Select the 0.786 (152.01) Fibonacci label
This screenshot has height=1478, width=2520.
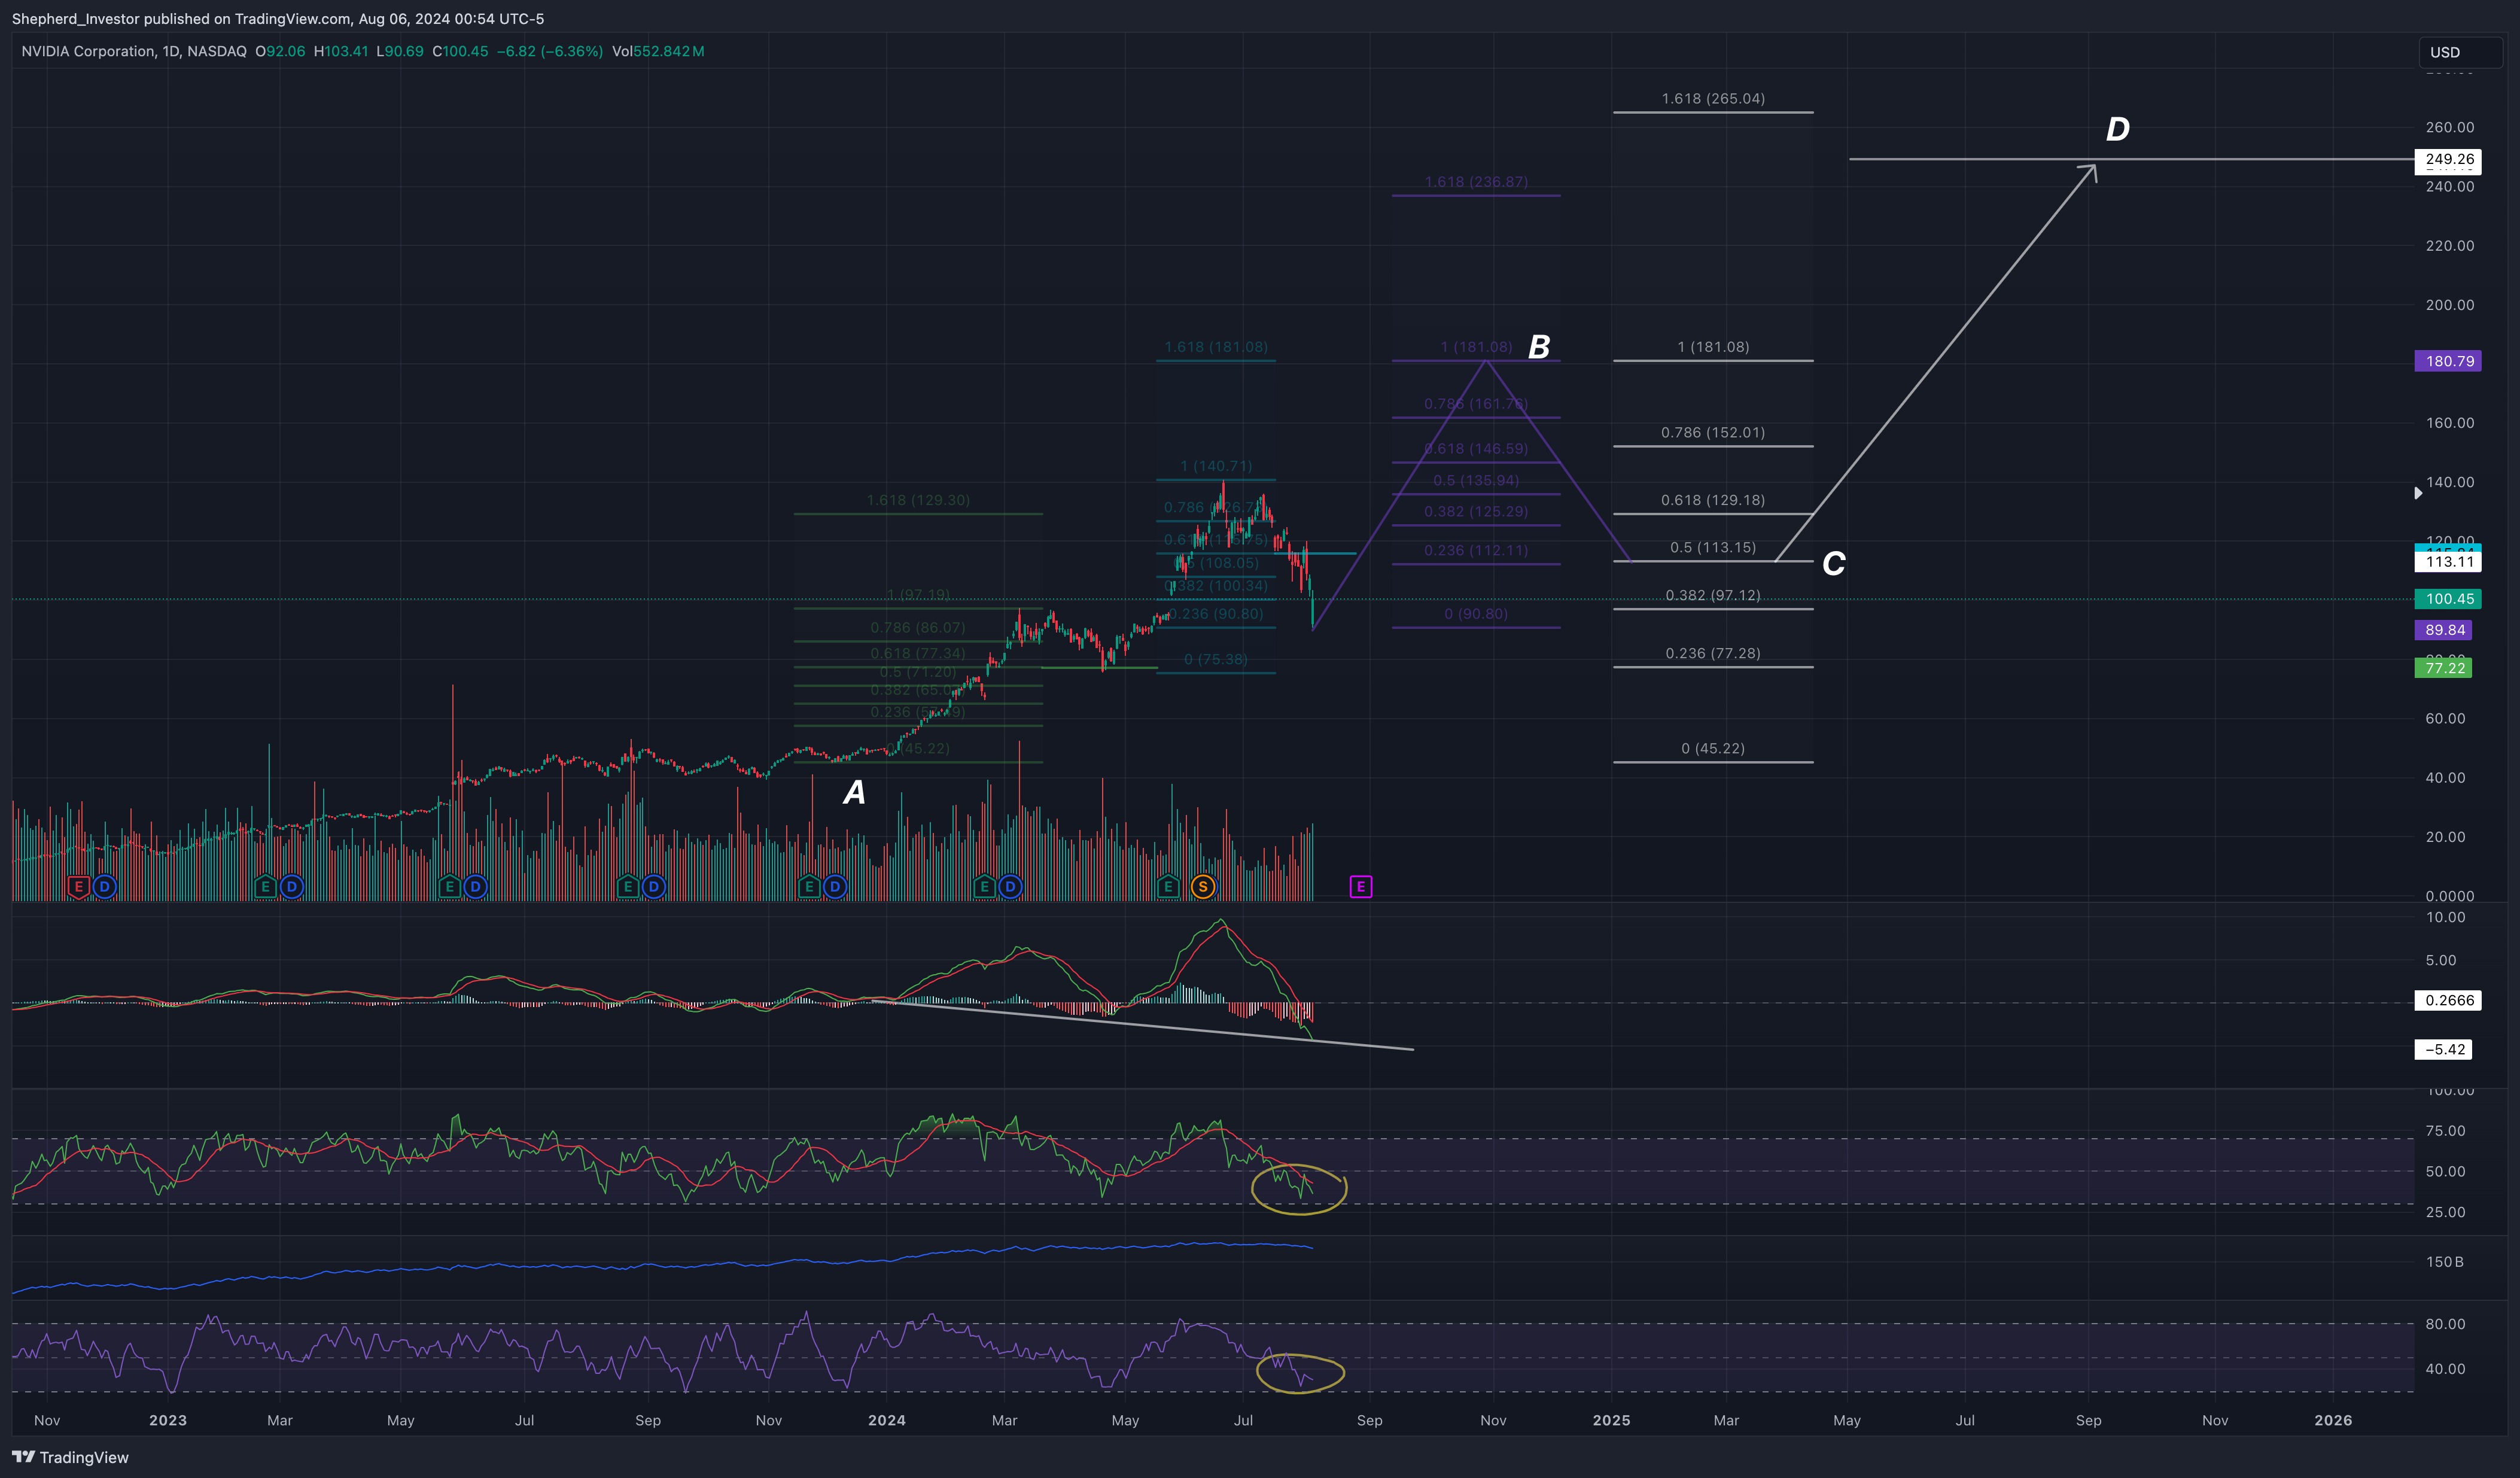(1713, 432)
